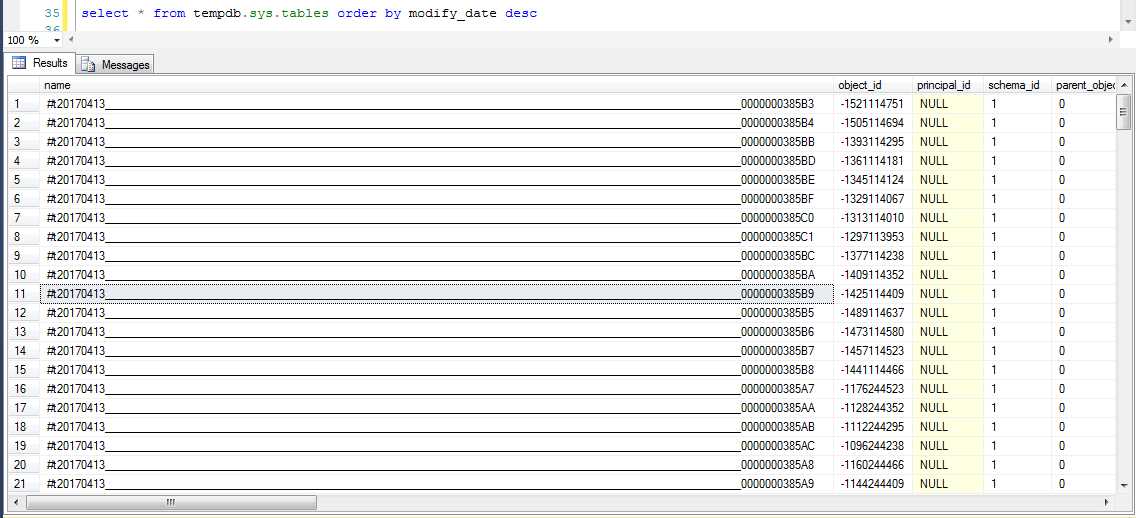The width and height of the screenshot is (1136, 518).
Task: Switch to the Results tab
Action: [x=41, y=63]
